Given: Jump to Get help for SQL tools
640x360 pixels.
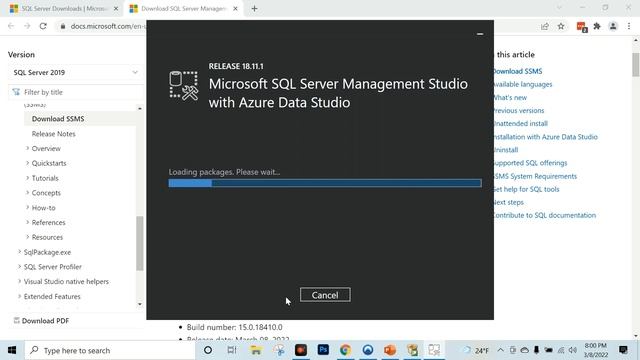Looking at the screenshot, I should point(526,189).
